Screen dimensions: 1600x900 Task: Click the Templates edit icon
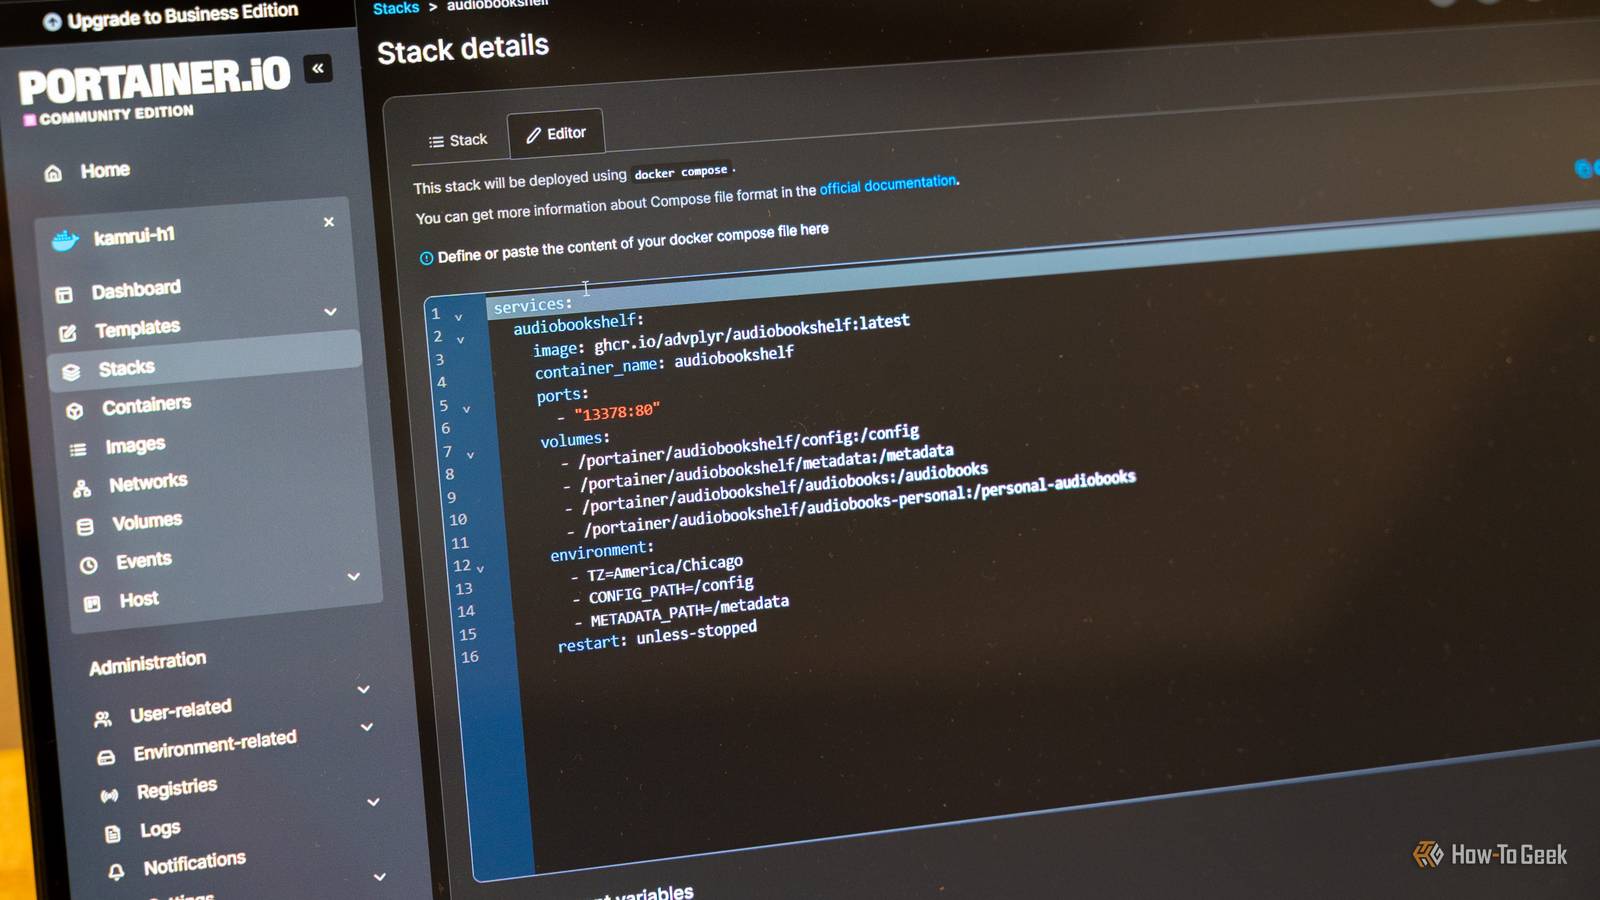(x=68, y=332)
